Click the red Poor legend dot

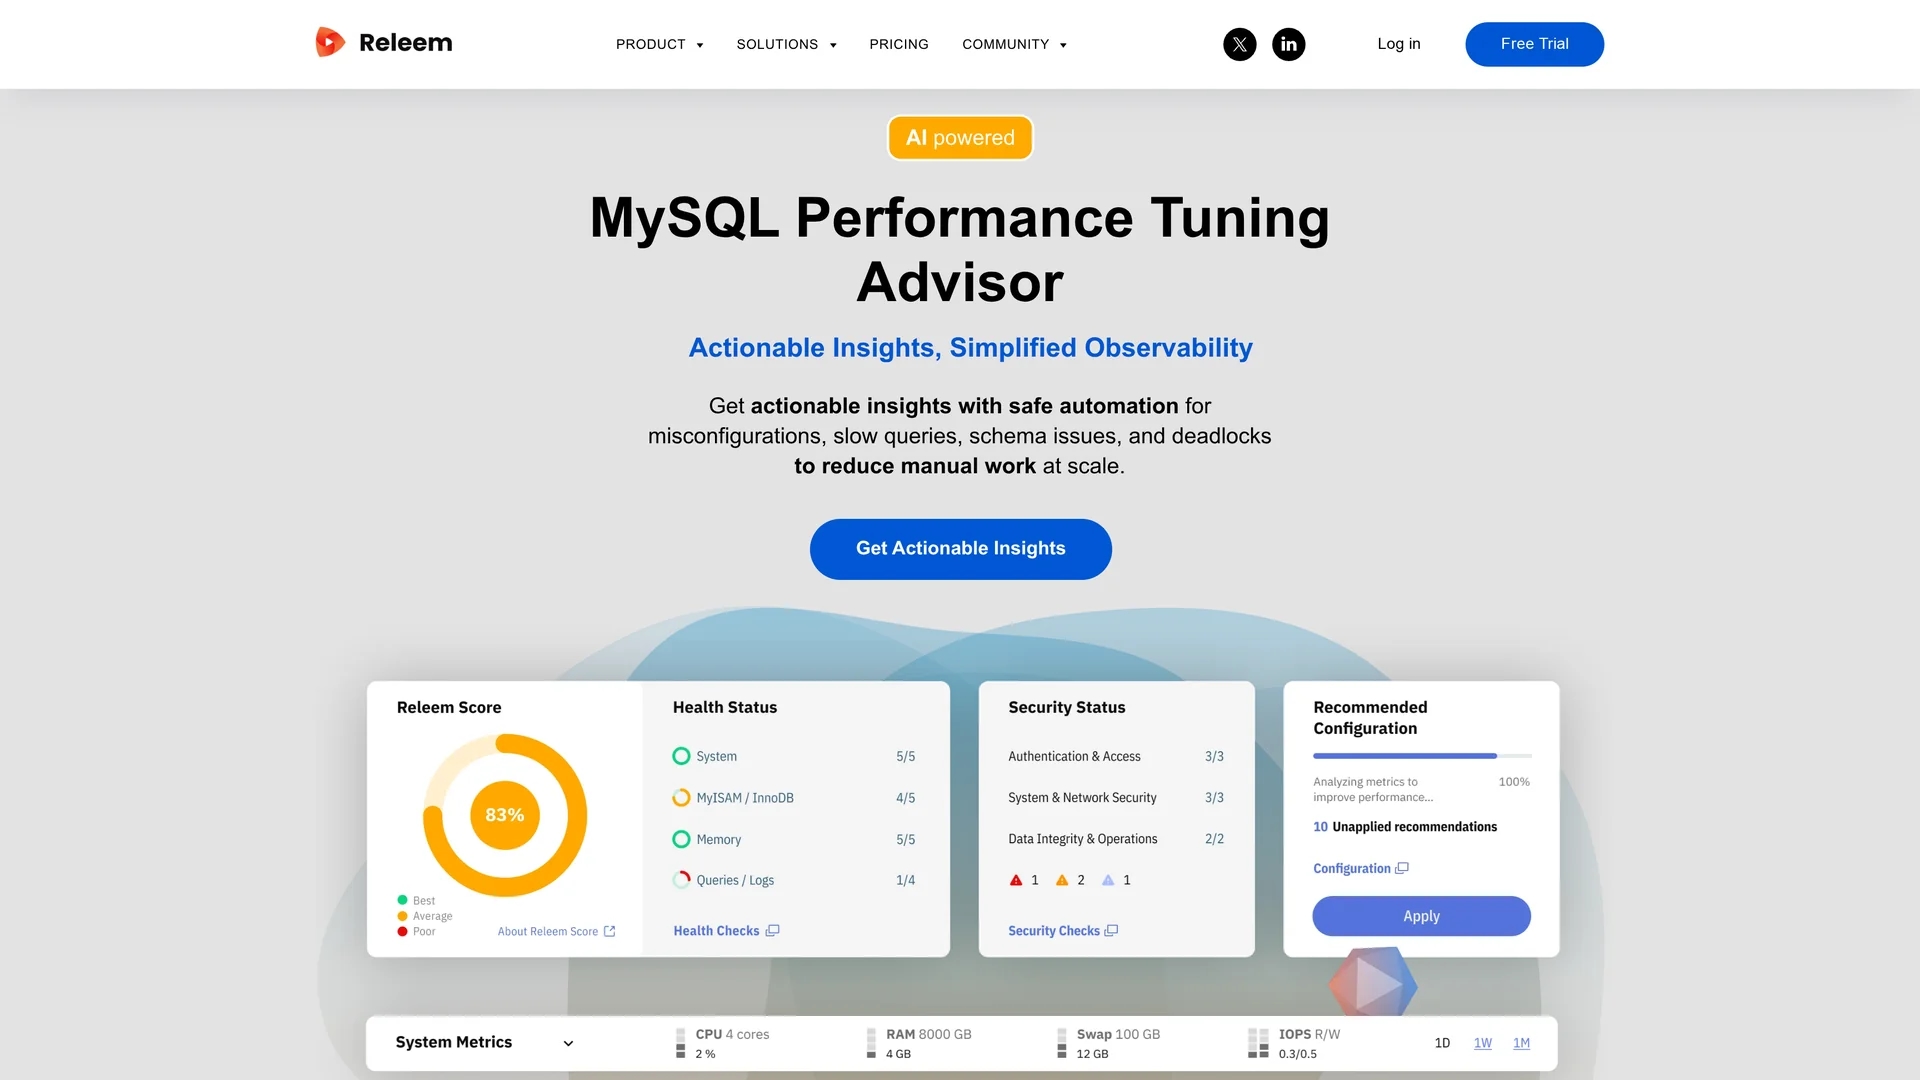coord(402,931)
